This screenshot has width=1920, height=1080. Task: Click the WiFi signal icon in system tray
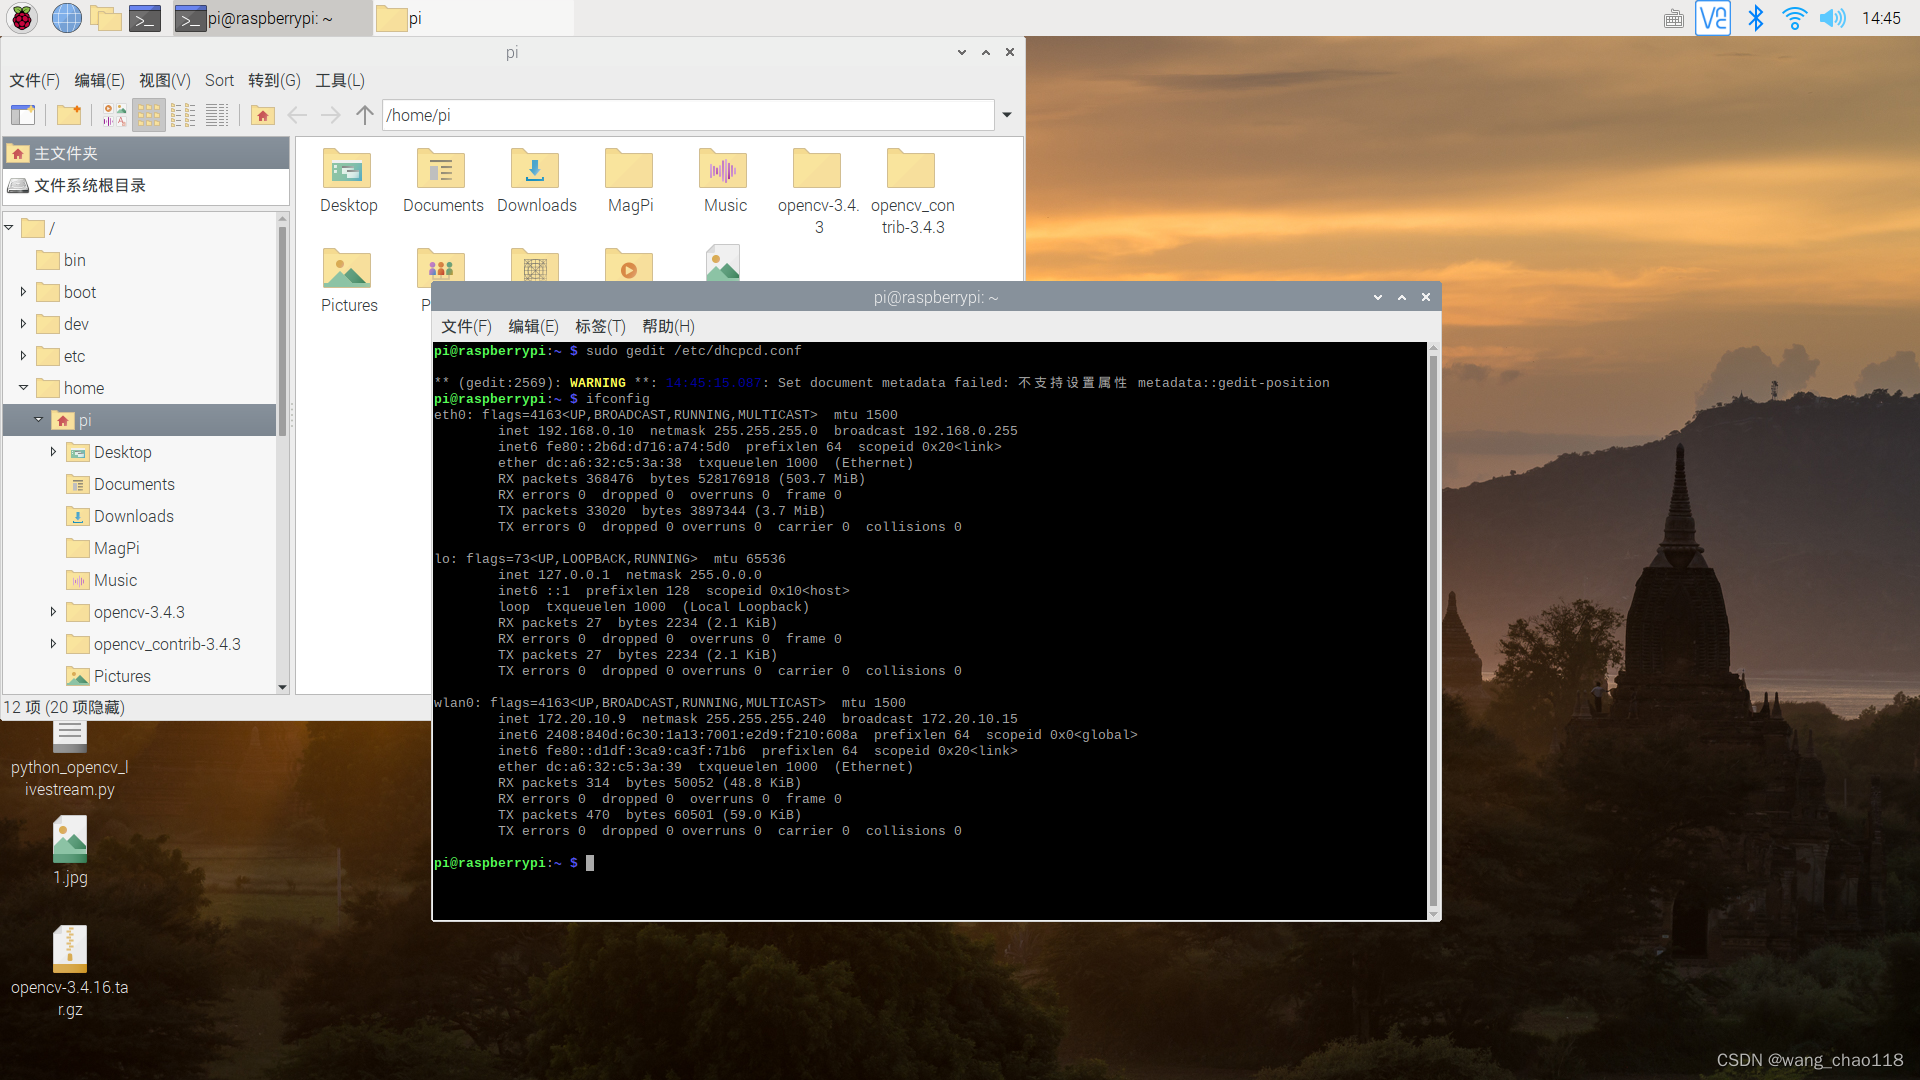tap(1797, 17)
